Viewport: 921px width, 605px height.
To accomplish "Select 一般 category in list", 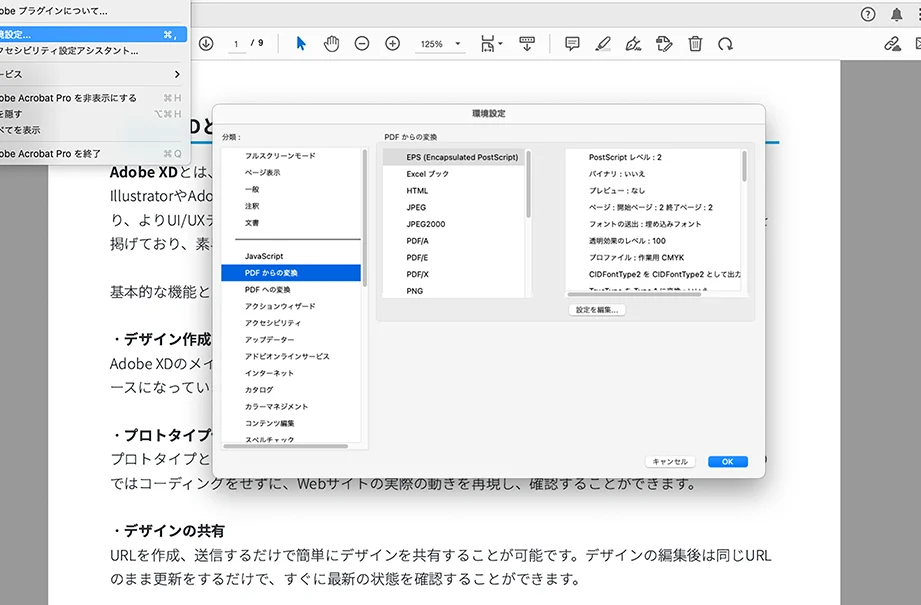I will (291, 189).
